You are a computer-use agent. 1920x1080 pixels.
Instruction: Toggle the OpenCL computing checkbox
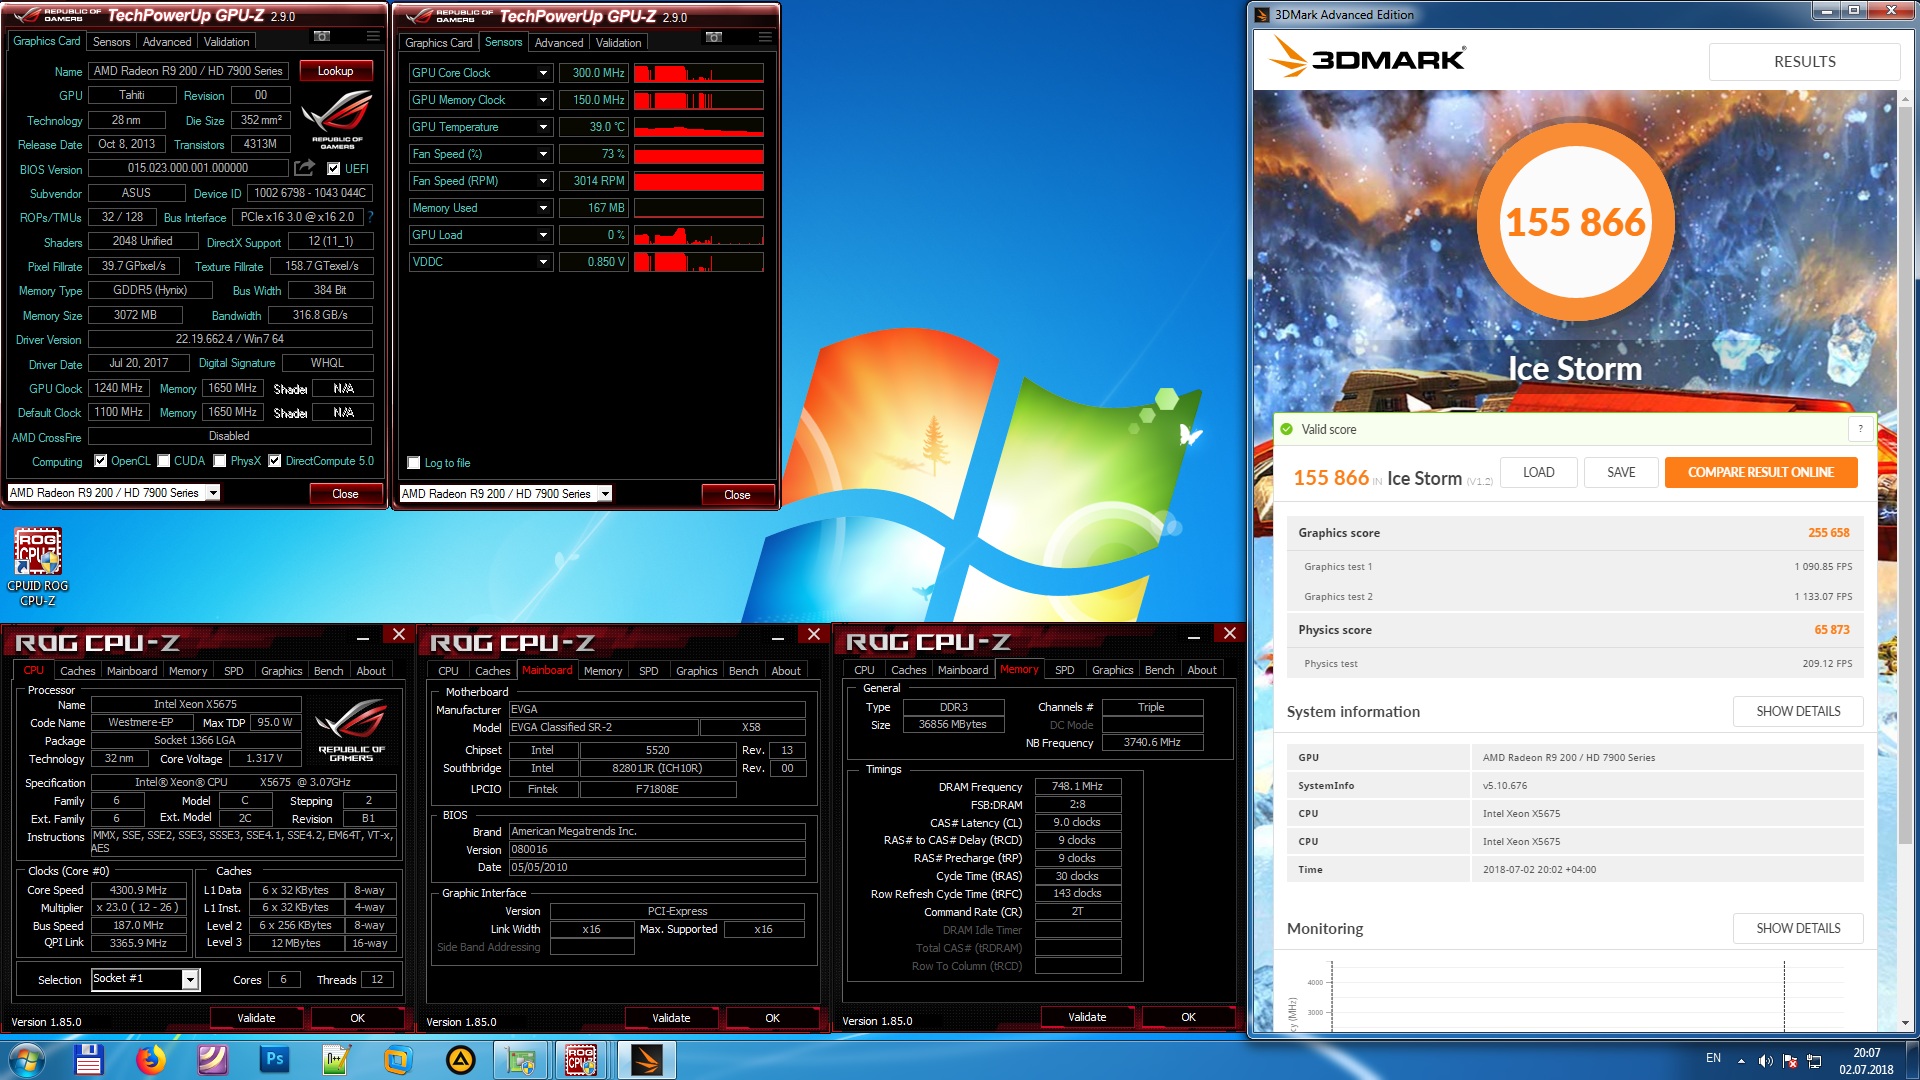(100, 461)
